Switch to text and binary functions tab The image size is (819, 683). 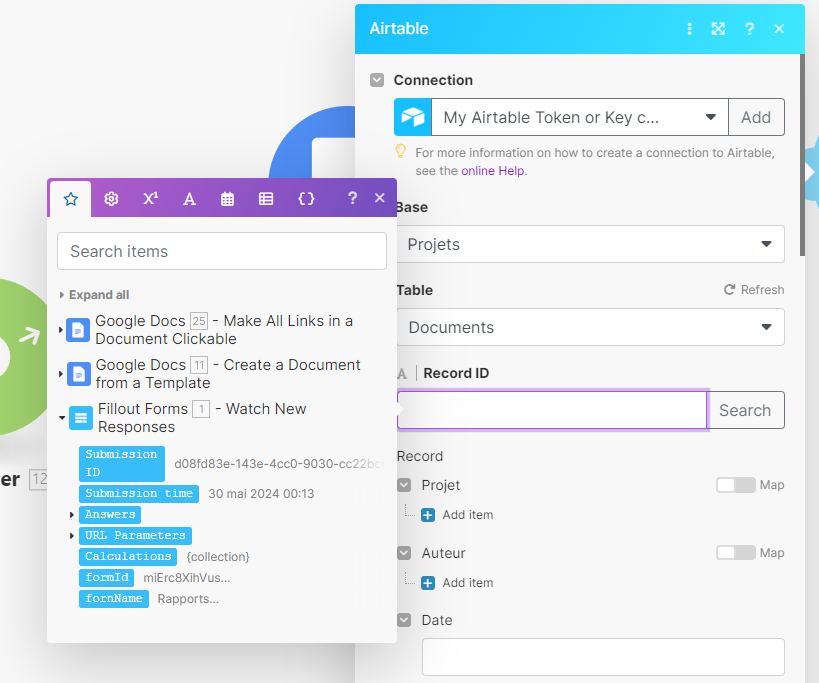tap(189, 199)
